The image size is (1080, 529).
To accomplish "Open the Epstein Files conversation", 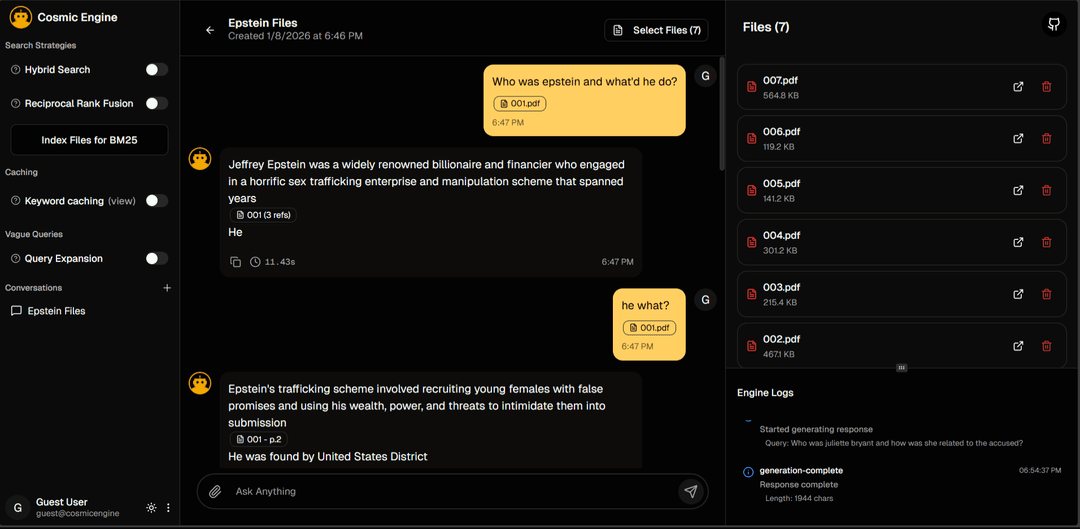I will (x=56, y=311).
